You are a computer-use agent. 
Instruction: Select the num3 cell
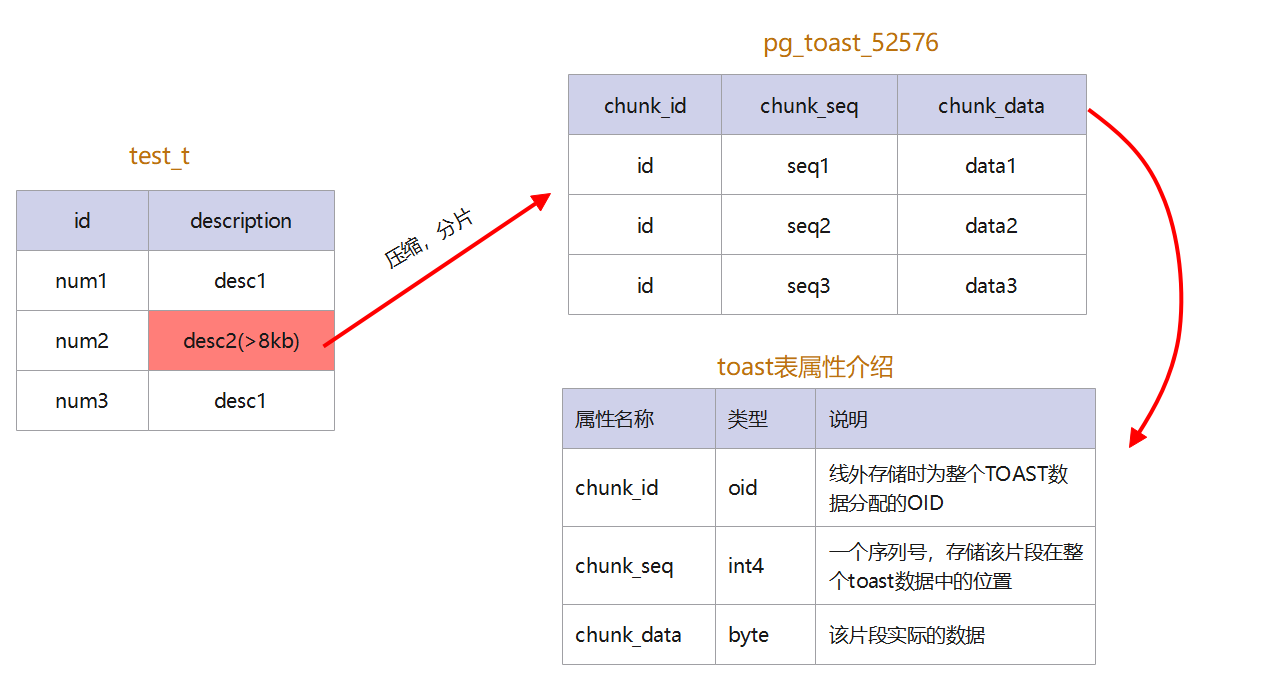pyautogui.click(x=82, y=401)
